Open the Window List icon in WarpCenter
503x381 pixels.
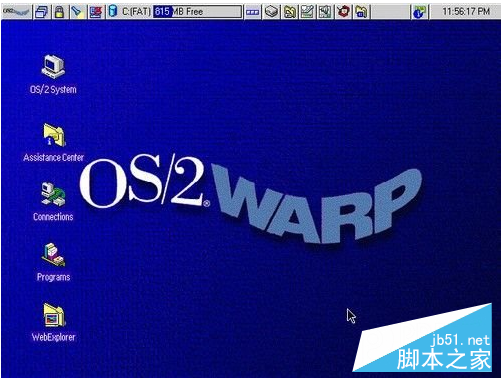point(42,12)
